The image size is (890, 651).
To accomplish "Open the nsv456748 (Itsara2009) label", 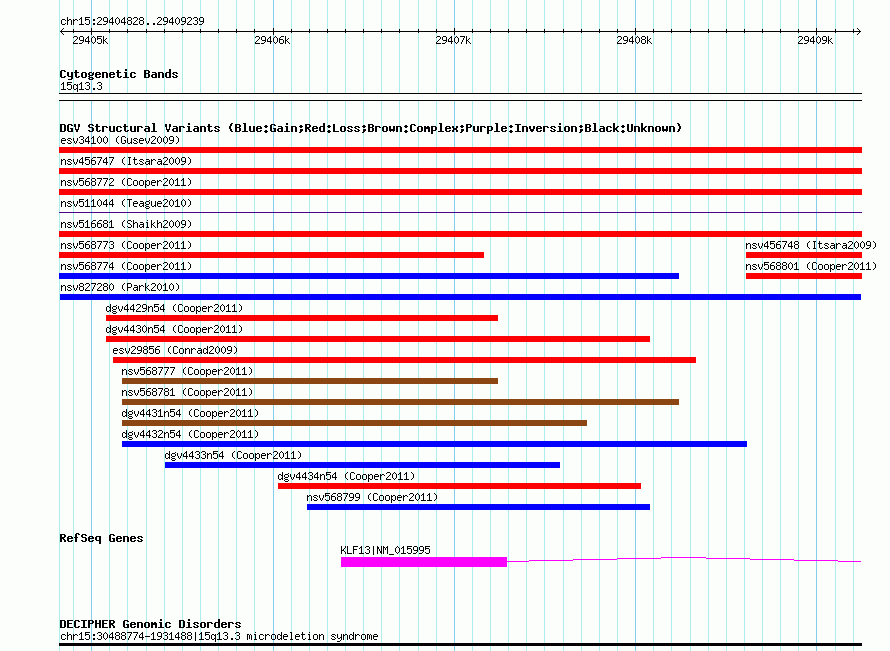I will click(x=811, y=245).
